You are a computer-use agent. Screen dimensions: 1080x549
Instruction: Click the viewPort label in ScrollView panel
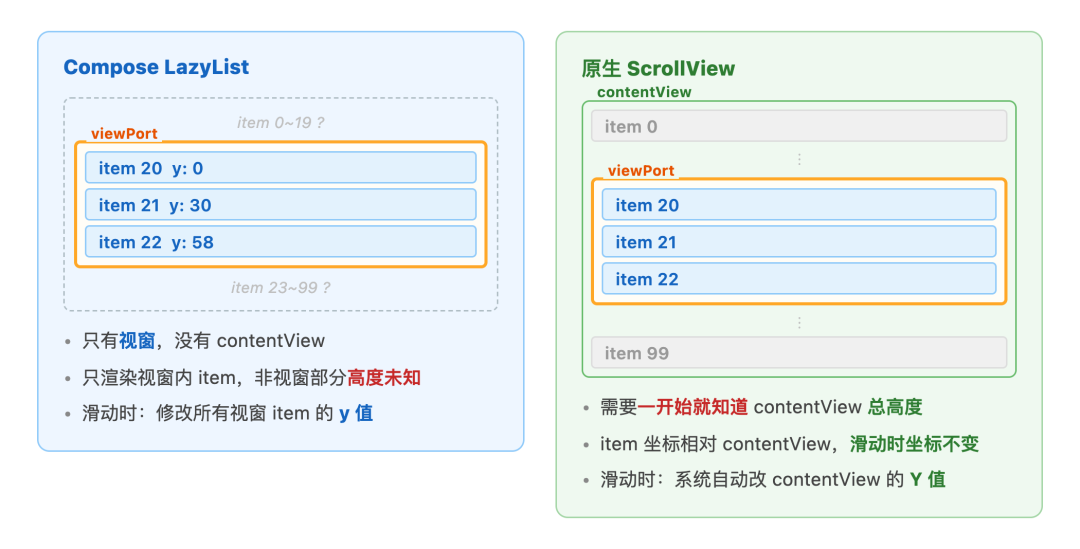click(x=641, y=171)
